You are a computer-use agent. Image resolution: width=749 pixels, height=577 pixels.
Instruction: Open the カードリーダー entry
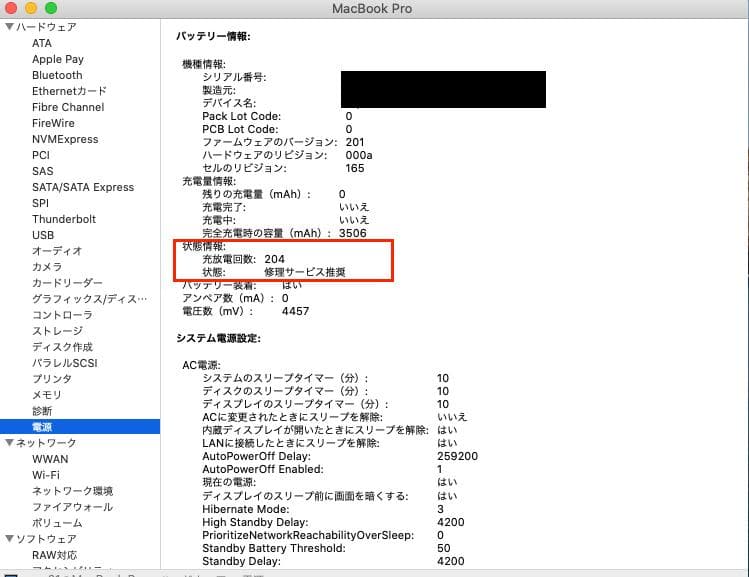coord(67,283)
